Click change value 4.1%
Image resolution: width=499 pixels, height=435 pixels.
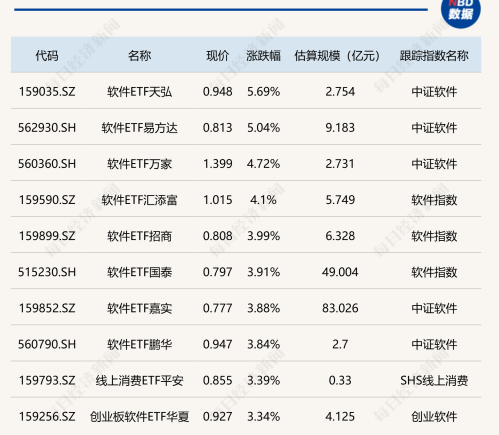(263, 200)
